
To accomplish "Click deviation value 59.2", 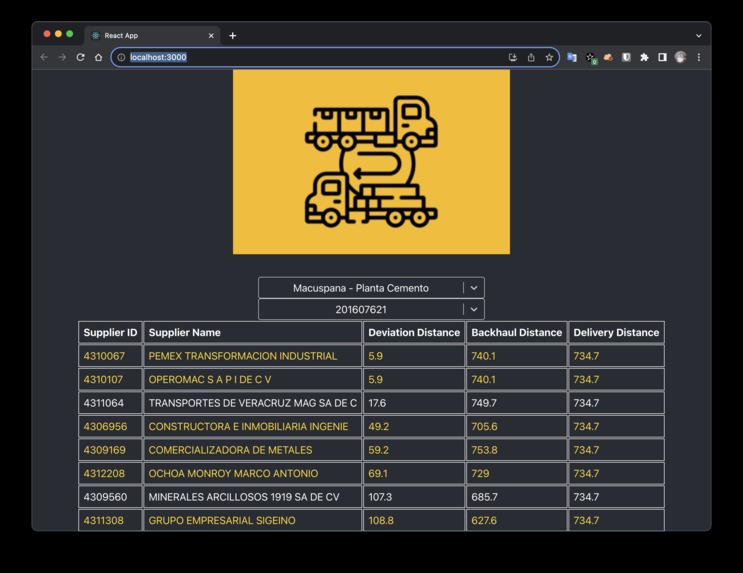I will click(379, 450).
